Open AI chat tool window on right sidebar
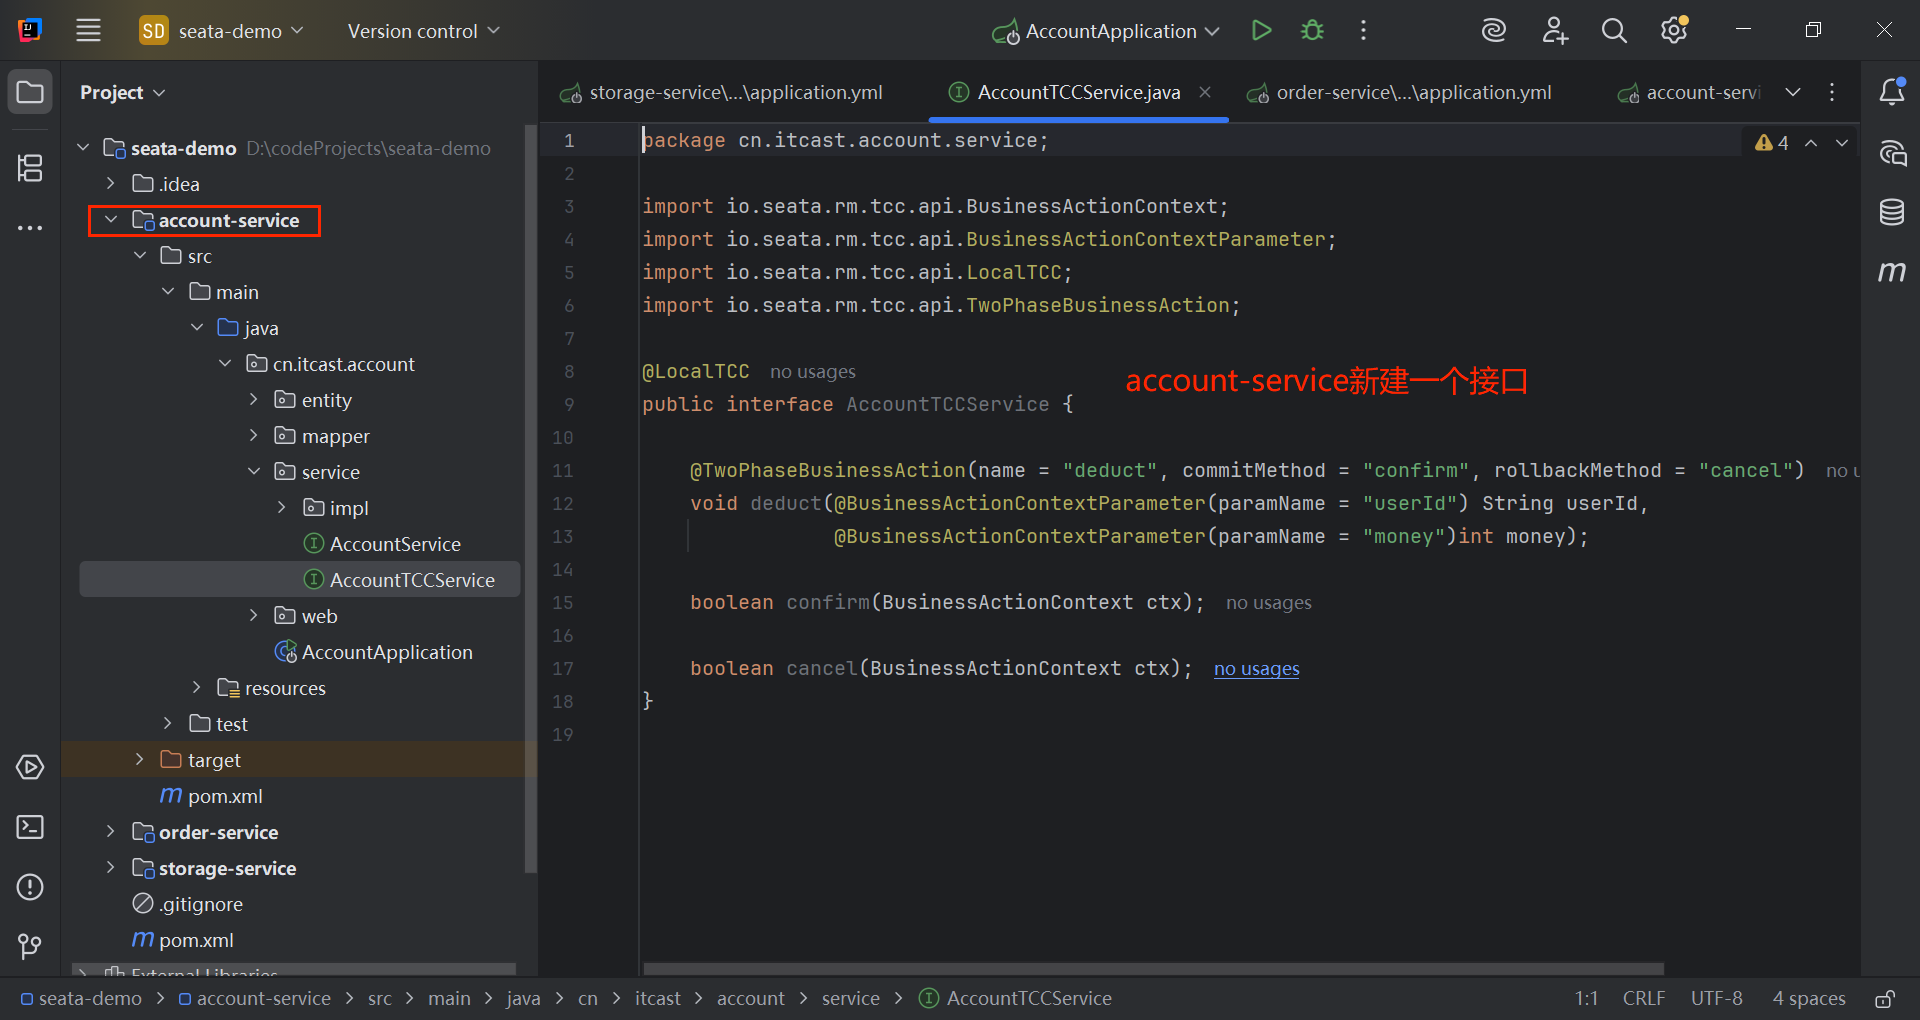 pyautogui.click(x=1892, y=153)
